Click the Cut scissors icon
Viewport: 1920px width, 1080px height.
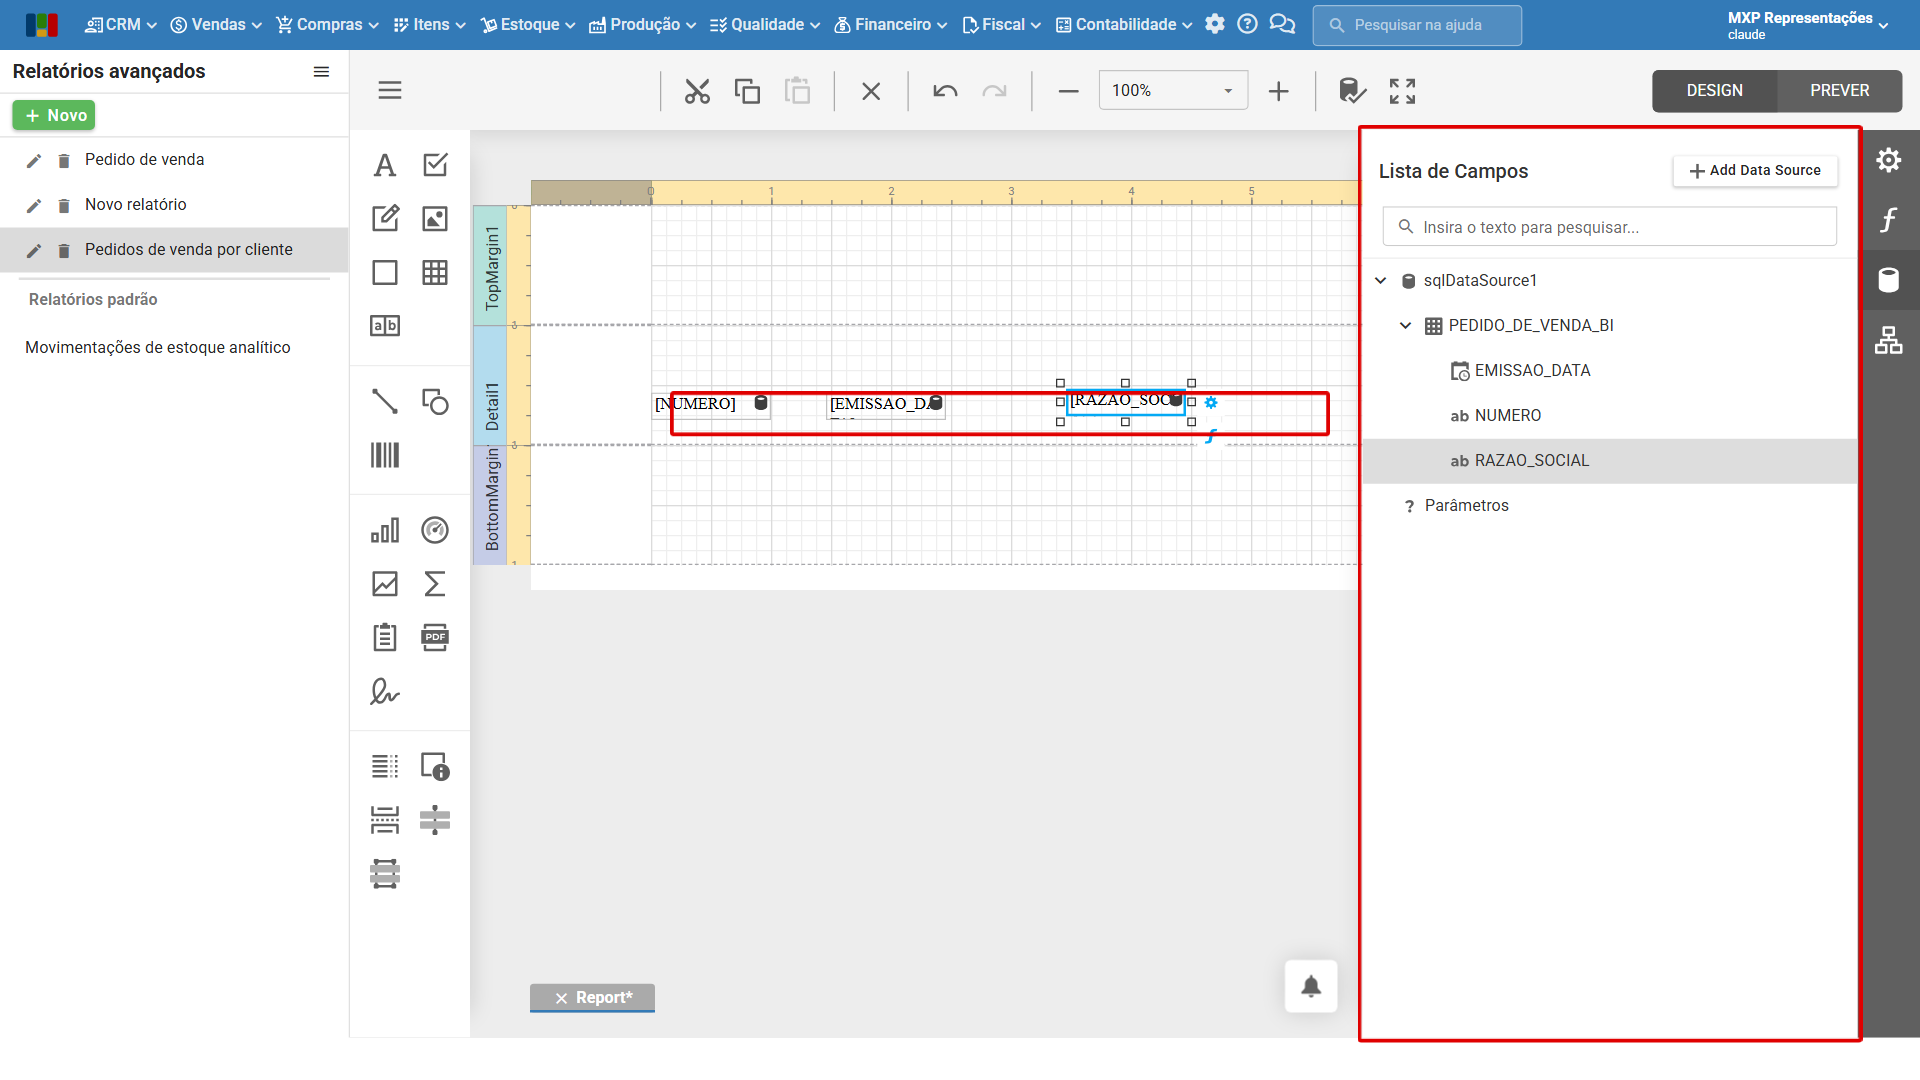click(x=697, y=91)
